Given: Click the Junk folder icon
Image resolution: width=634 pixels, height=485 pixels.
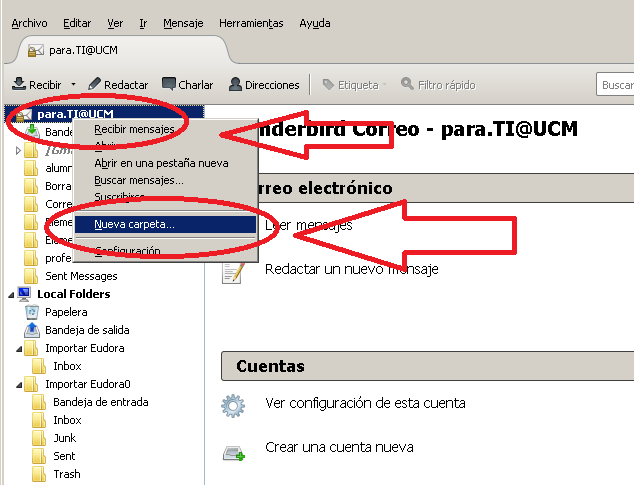Looking at the screenshot, I should point(39,438).
